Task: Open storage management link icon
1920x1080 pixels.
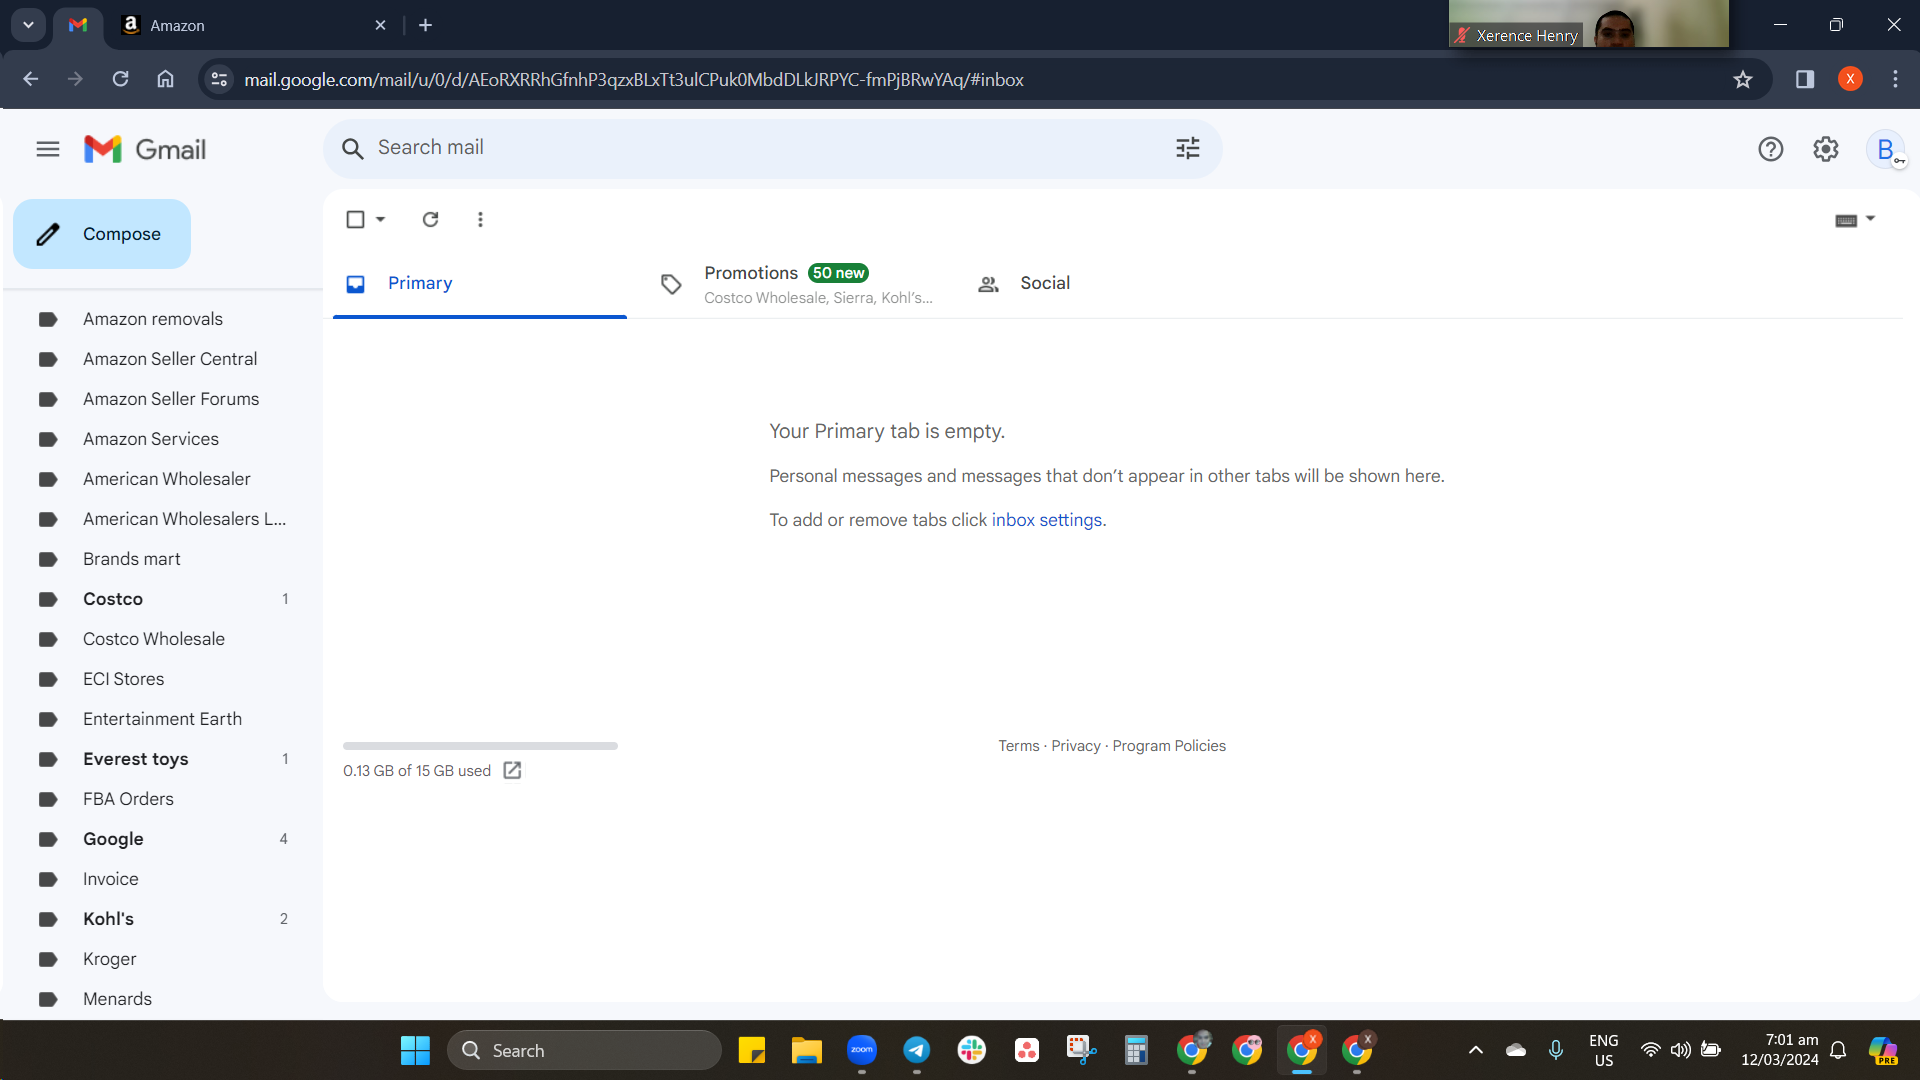Action: point(512,770)
